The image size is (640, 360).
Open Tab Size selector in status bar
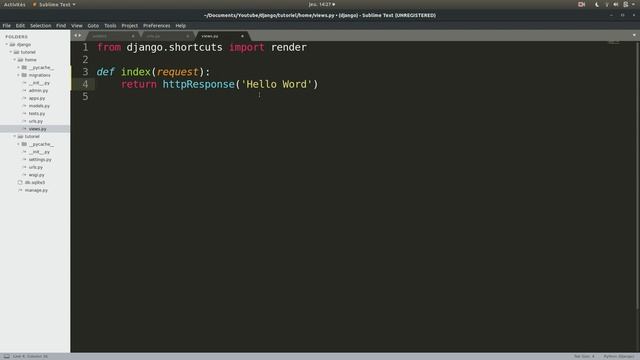coord(584,356)
